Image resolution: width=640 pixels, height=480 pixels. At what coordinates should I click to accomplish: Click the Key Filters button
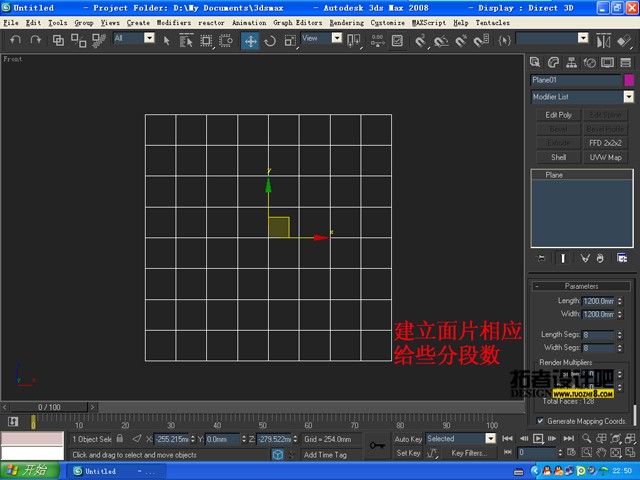coord(469,453)
